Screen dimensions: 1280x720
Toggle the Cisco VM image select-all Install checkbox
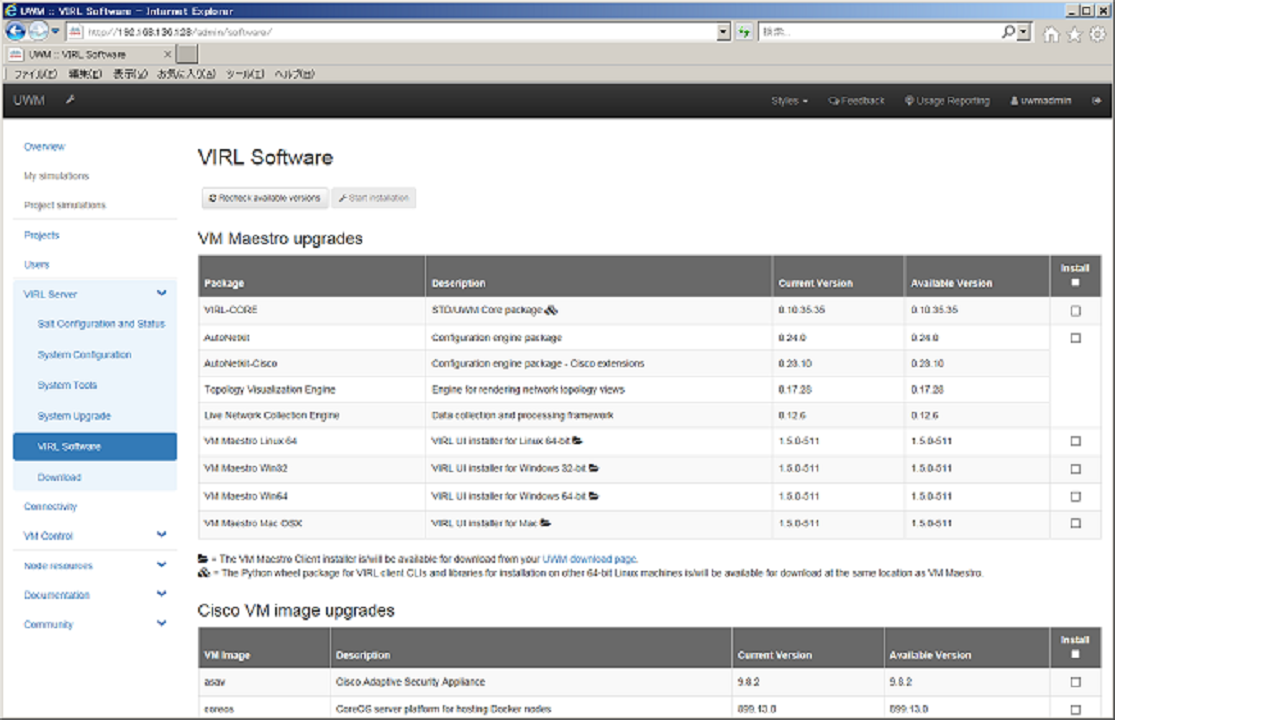1075,654
